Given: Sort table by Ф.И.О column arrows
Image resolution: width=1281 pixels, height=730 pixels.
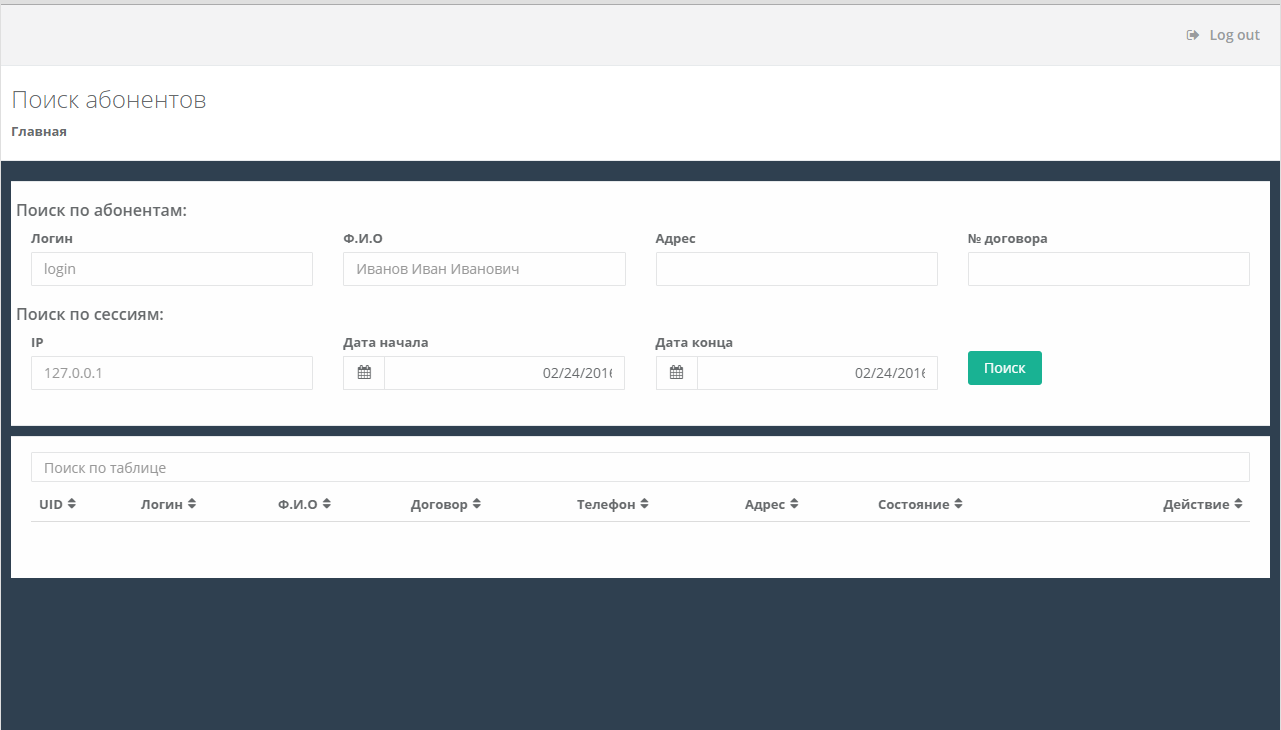Looking at the screenshot, I should [x=327, y=504].
